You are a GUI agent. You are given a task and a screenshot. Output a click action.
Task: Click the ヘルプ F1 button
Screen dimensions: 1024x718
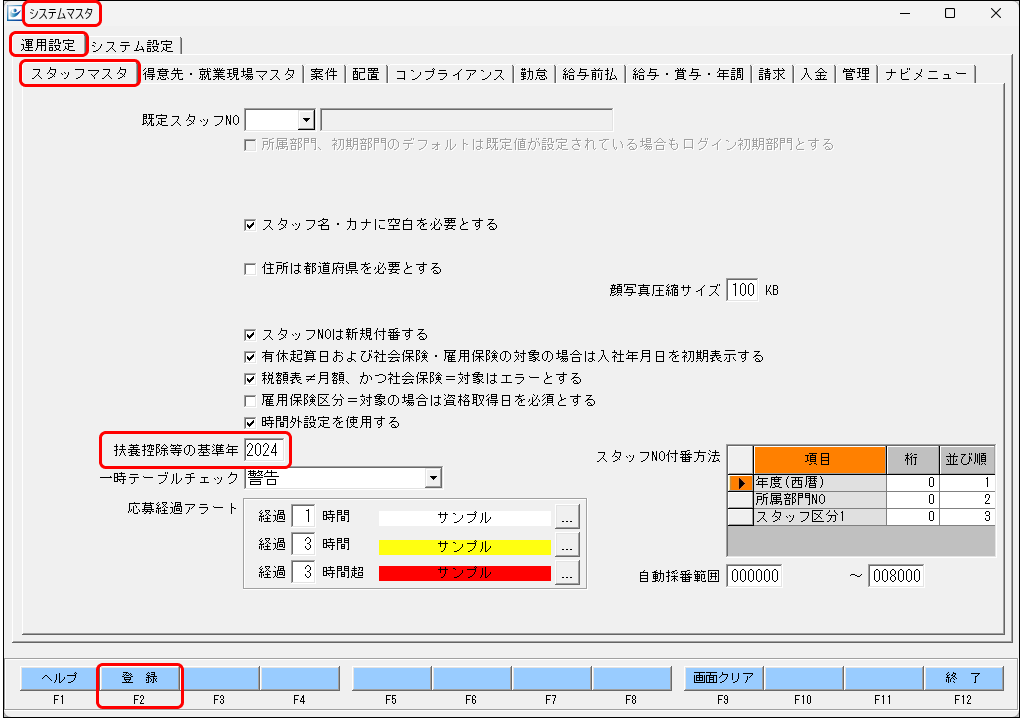pyautogui.click(x=59, y=678)
